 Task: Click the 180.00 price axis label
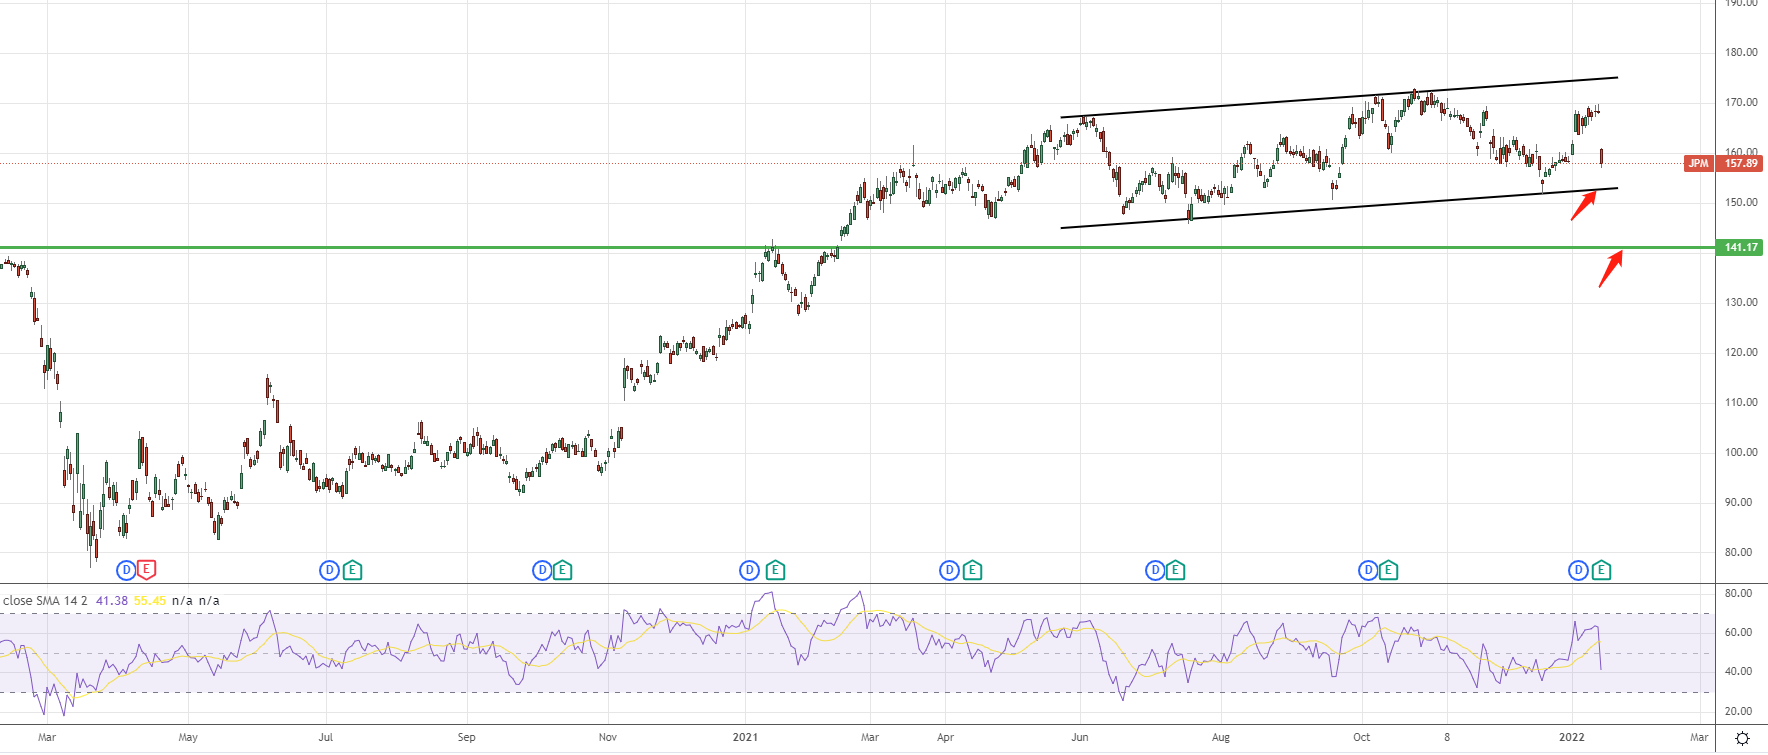coord(1740,52)
